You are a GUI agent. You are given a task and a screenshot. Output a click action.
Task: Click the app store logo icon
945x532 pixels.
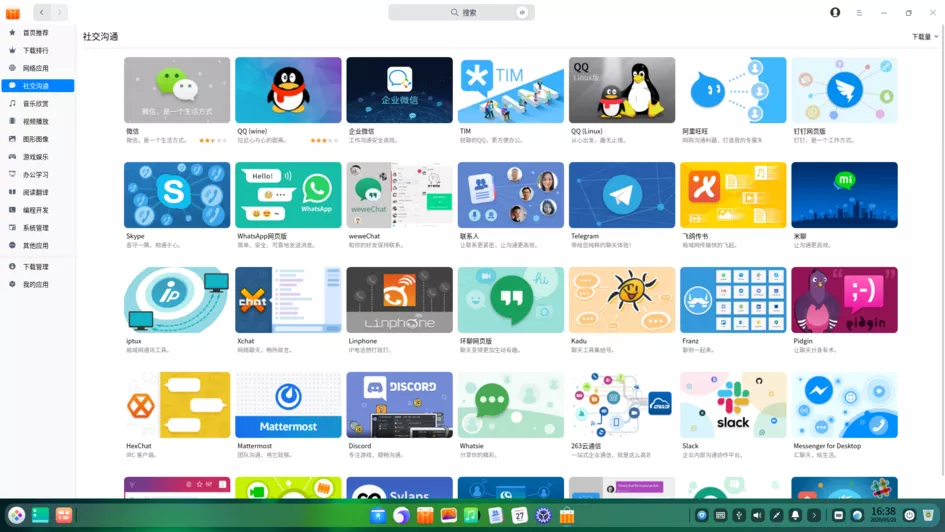coord(13,12)
